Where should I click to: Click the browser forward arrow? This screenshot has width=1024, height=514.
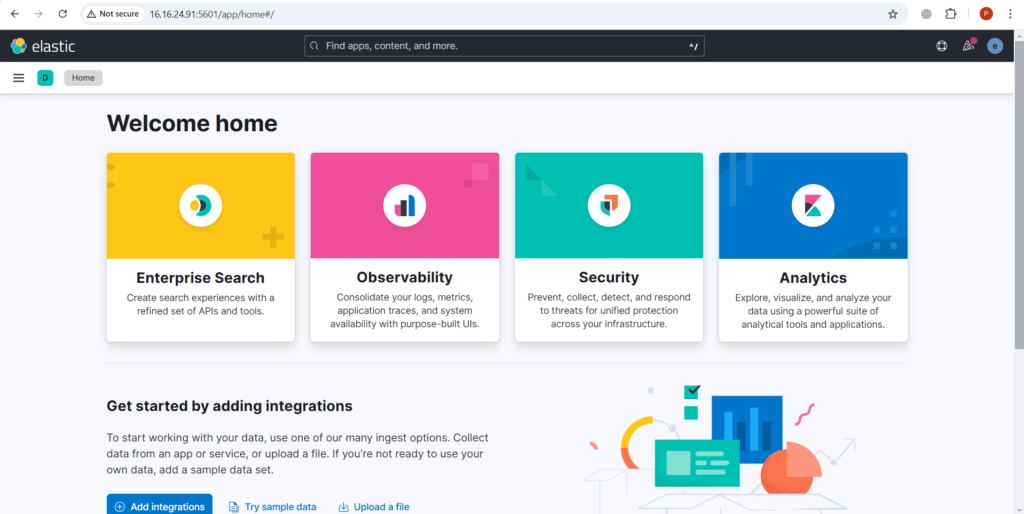(x=39, y=14)
